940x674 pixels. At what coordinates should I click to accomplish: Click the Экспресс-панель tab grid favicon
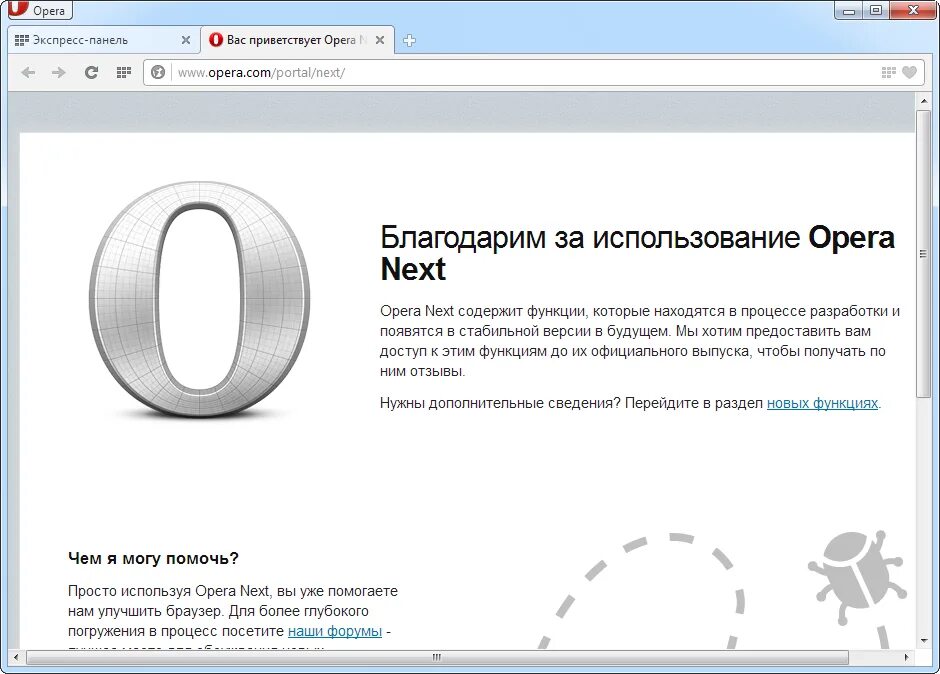22,40
